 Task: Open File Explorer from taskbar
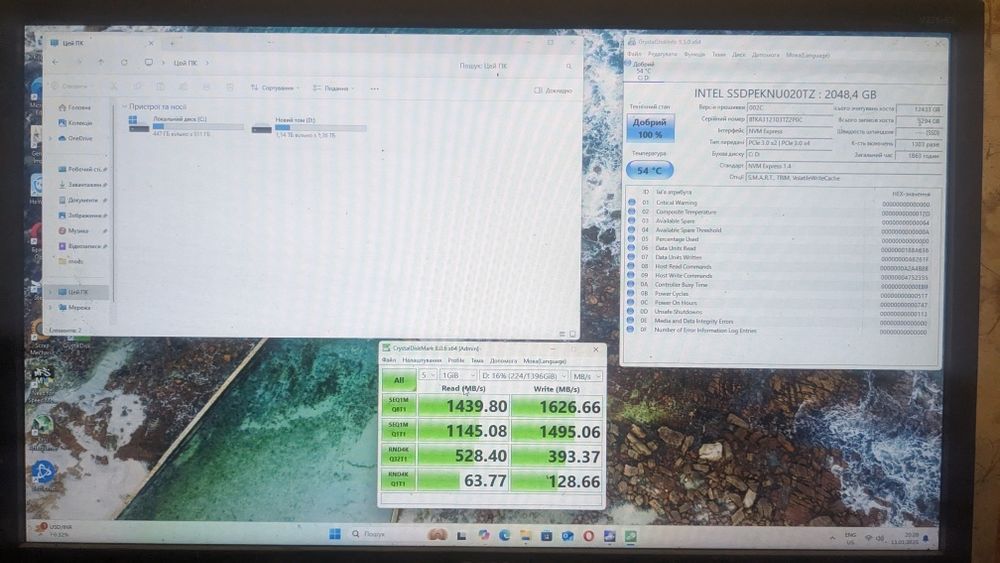[x=526, y=536]
